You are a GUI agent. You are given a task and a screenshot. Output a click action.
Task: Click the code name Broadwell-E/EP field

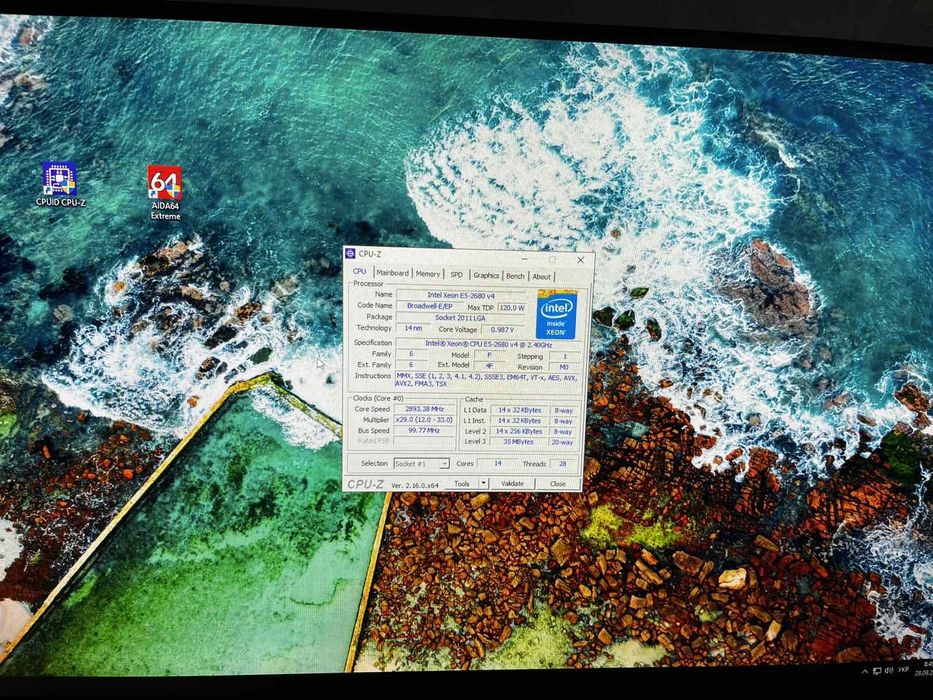click(x=430, y=306)
